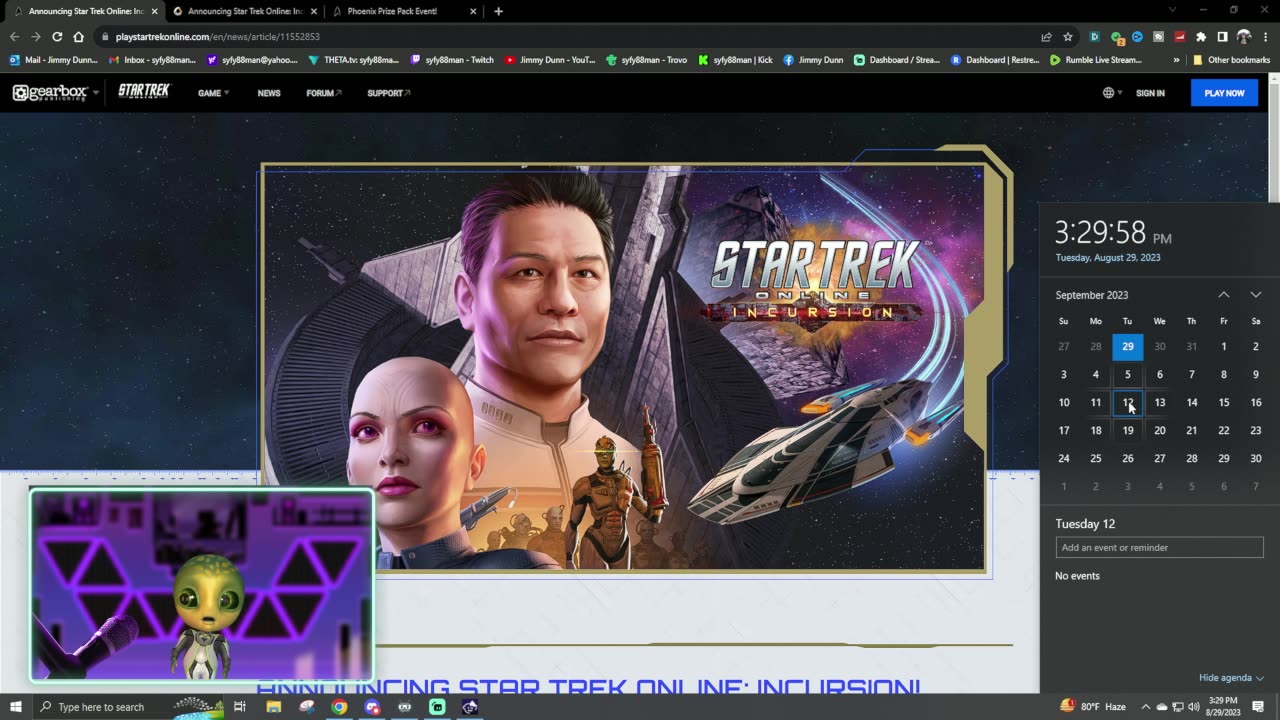Open the FORUM link in site navigation
Image resolution: width=1280 pixels, height=720 pixels.
[x=324, y=93]
